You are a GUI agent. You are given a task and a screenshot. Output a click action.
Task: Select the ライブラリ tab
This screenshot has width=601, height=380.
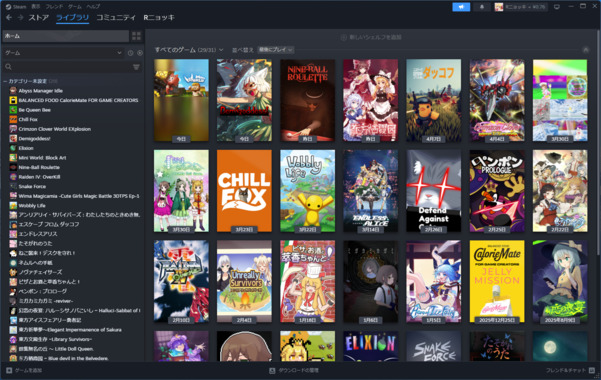72,18
